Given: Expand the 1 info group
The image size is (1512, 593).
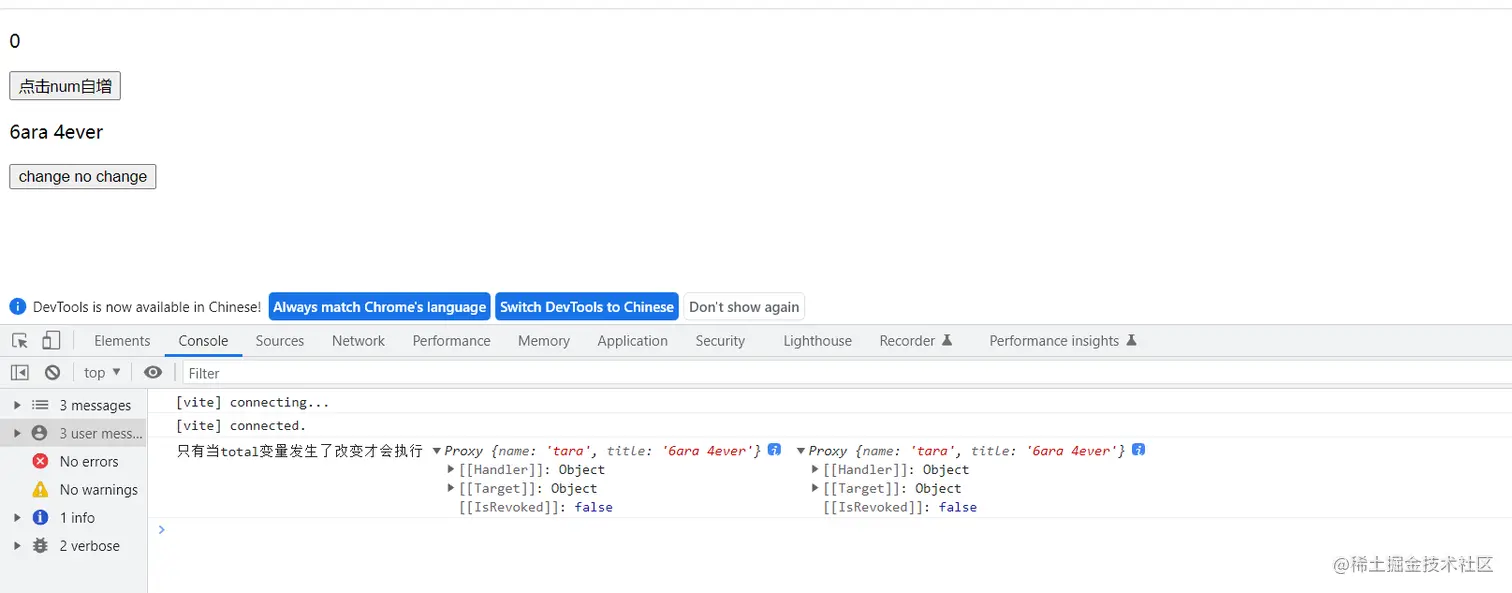Looking at the screenshot, I should [x=17, y=517].
